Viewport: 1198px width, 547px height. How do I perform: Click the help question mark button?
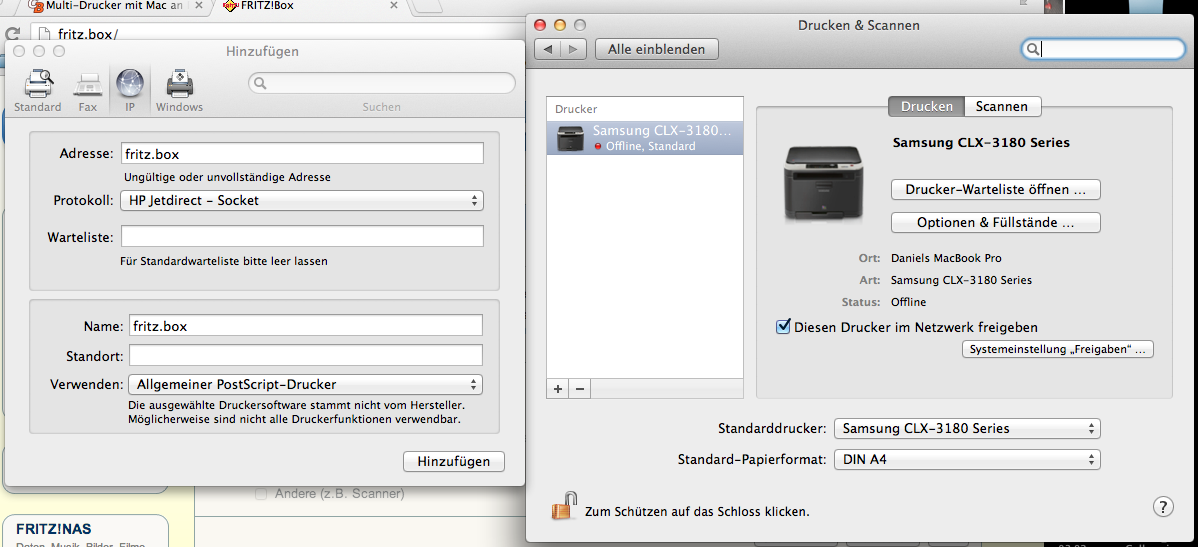click(1161, 507)
